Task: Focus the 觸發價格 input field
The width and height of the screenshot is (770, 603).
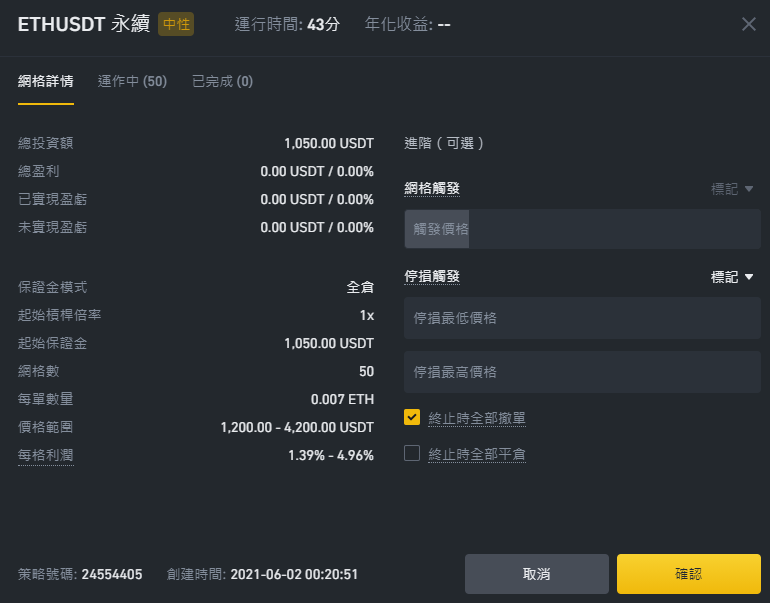Action: click(582, 229)
